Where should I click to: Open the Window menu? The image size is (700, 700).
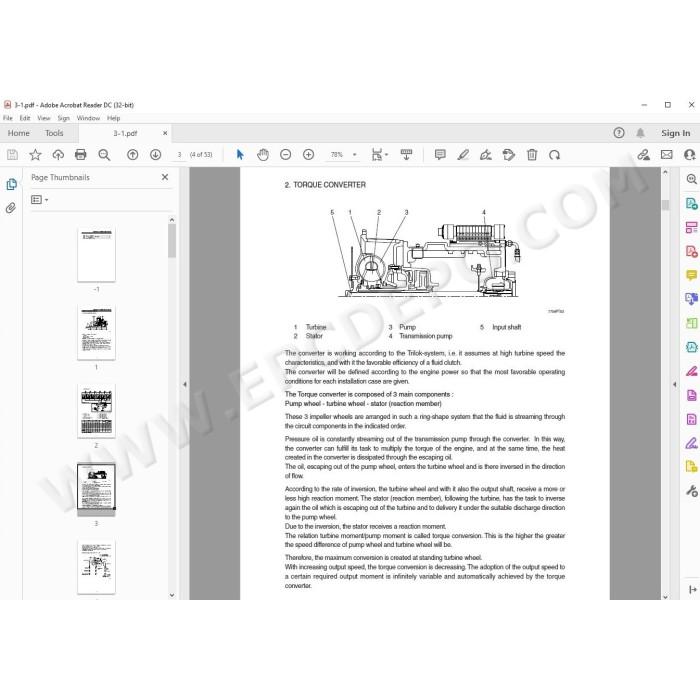pyautogui.click(x=88, y=118)
